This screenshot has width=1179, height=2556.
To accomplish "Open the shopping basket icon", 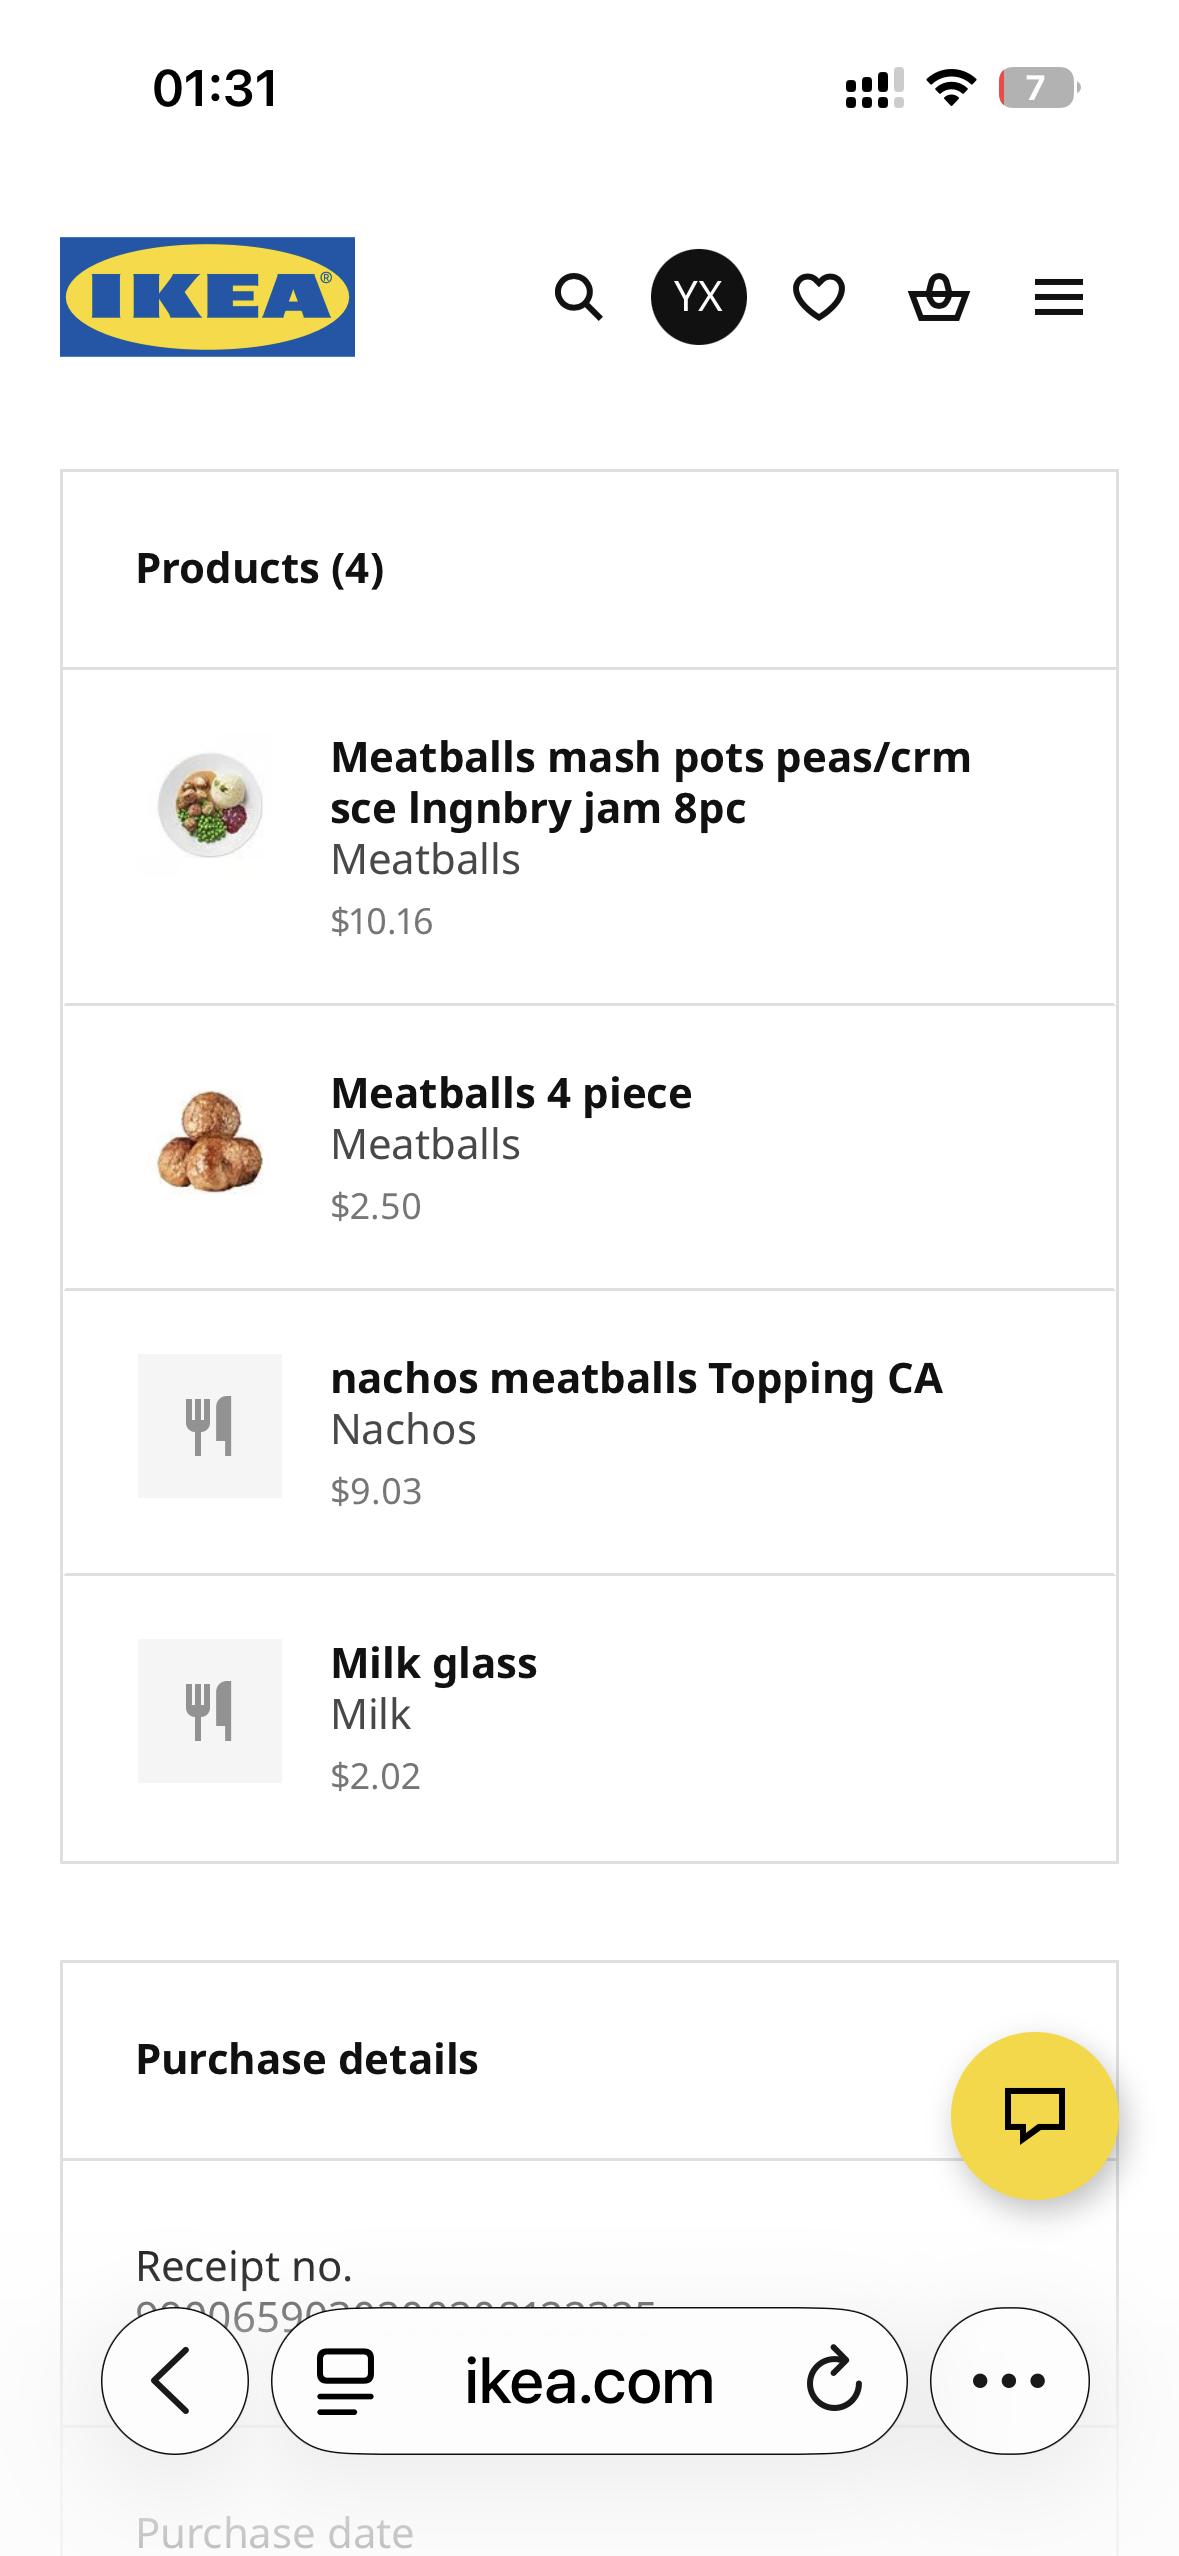I will (938, 297).
